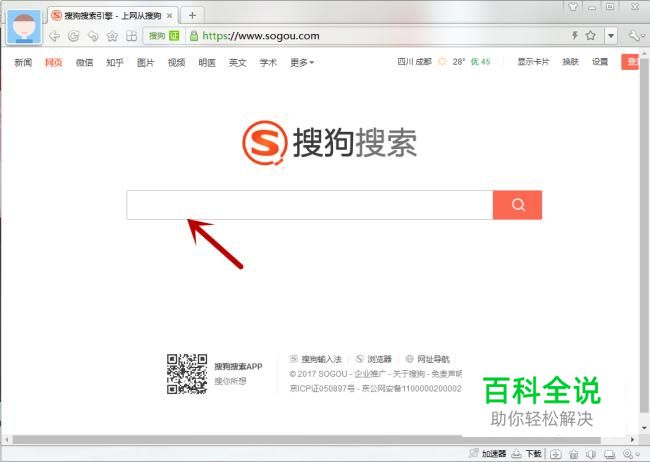Click the sun weather icon
Viewport: 650px width, 462px height.
(x=443, y=62)
